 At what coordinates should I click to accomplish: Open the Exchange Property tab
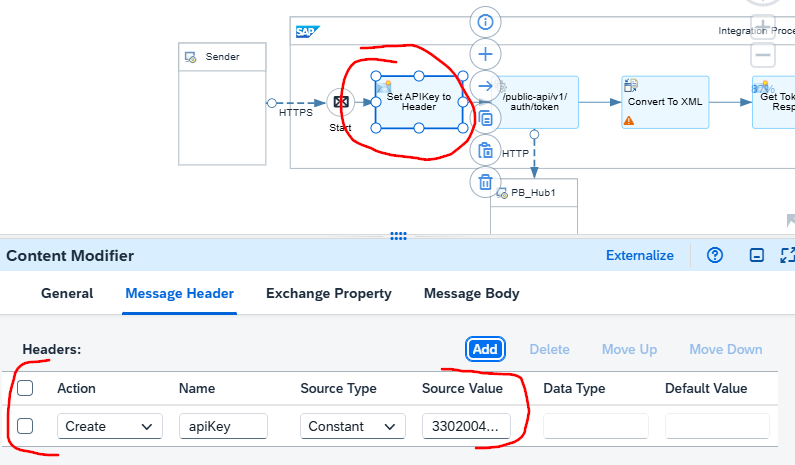coord(328,293)
